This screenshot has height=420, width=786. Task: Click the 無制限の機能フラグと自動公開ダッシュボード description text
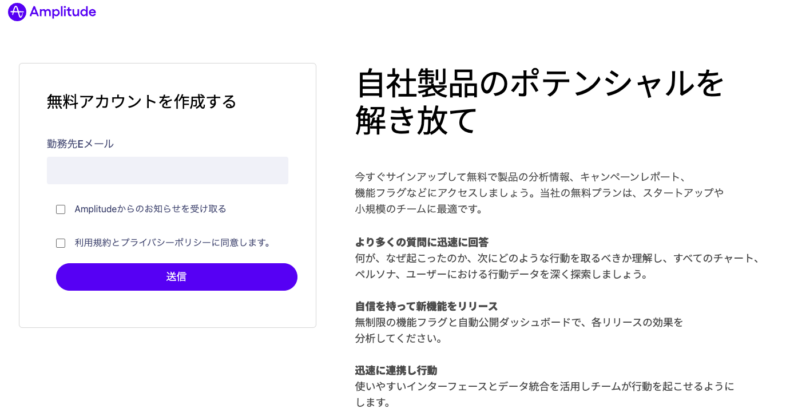point(518,322)
